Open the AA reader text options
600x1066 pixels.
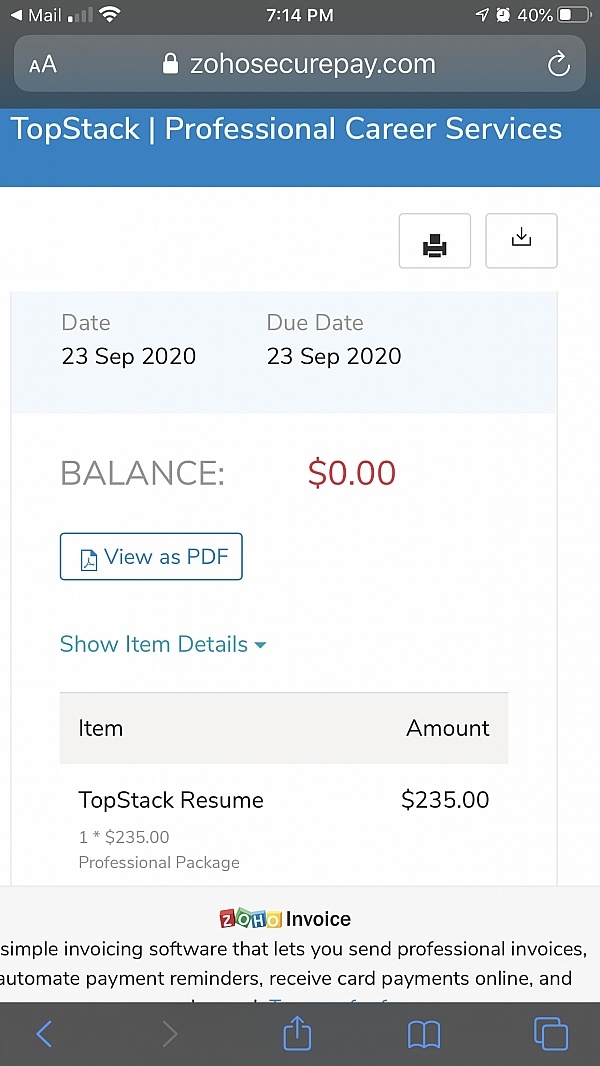[x=43, y=65]
